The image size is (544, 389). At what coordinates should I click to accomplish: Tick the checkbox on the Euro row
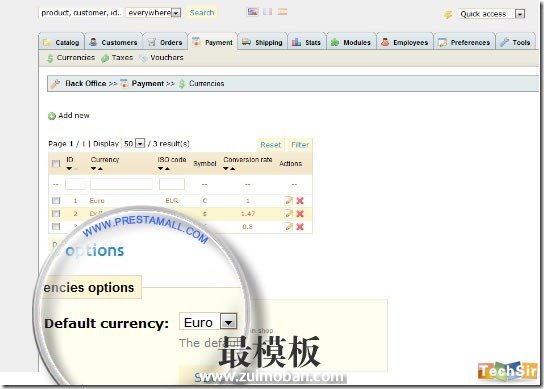pyautogui.click(x=56, y=201)
